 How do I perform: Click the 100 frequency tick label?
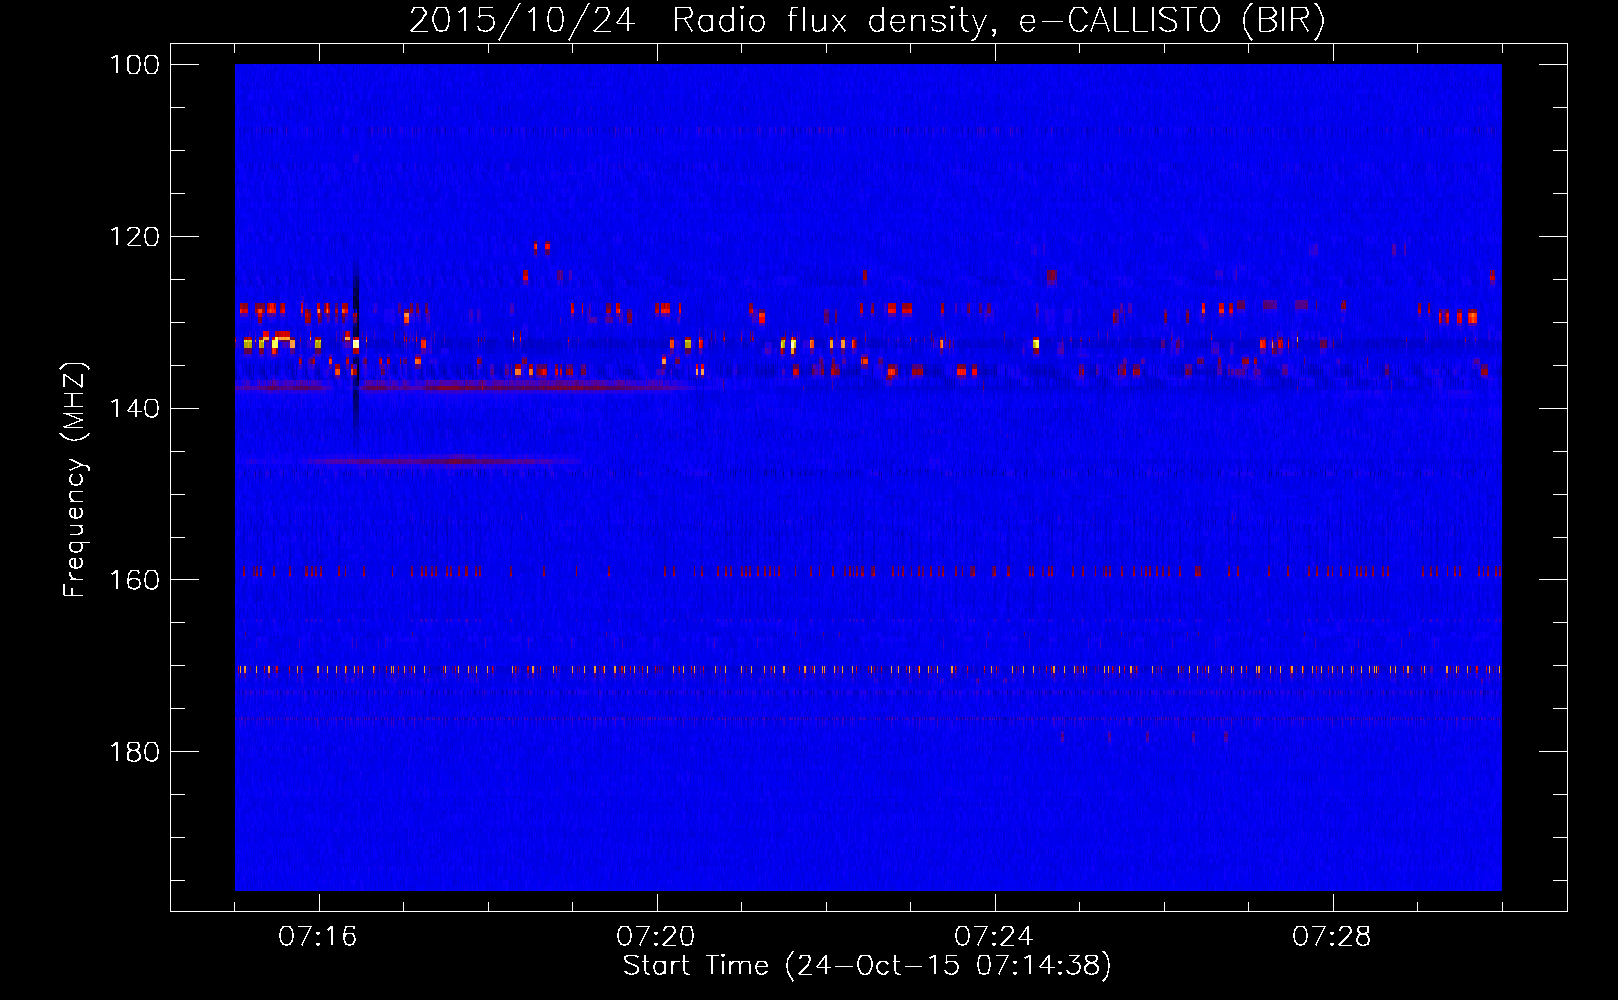point(135,65)
